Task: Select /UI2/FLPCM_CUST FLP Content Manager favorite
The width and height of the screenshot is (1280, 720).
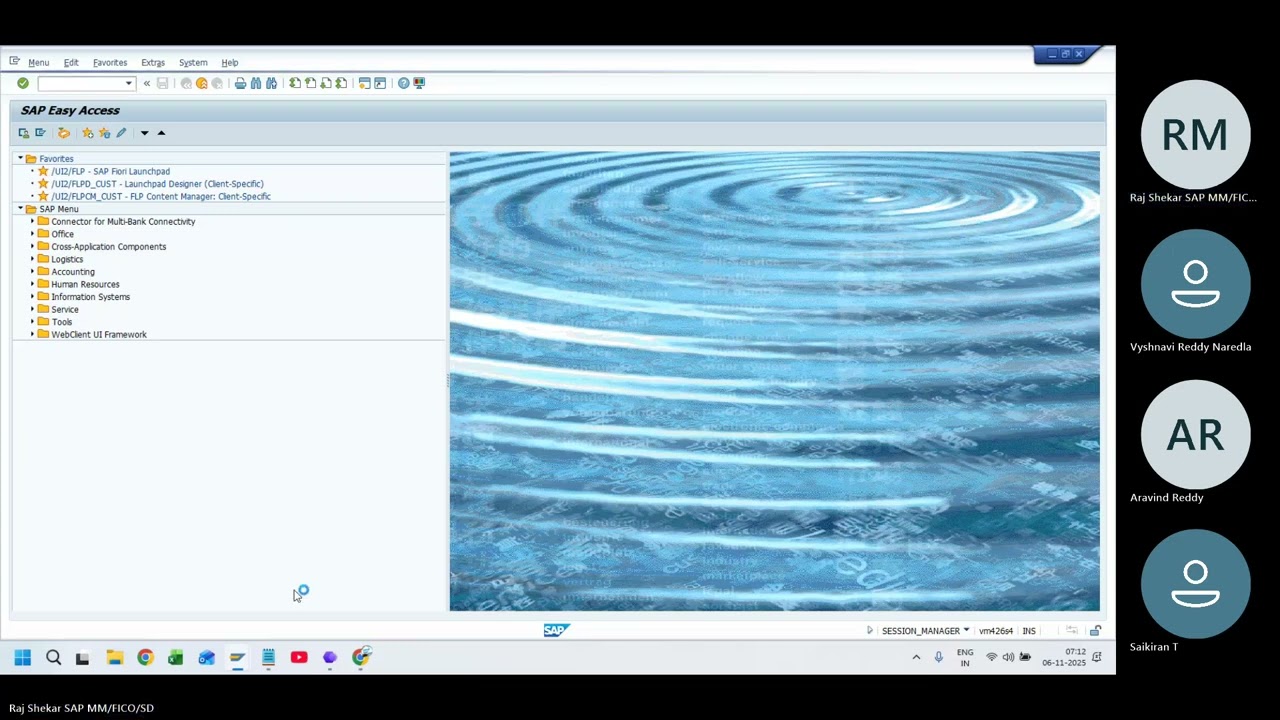Action: click(161, 197)
